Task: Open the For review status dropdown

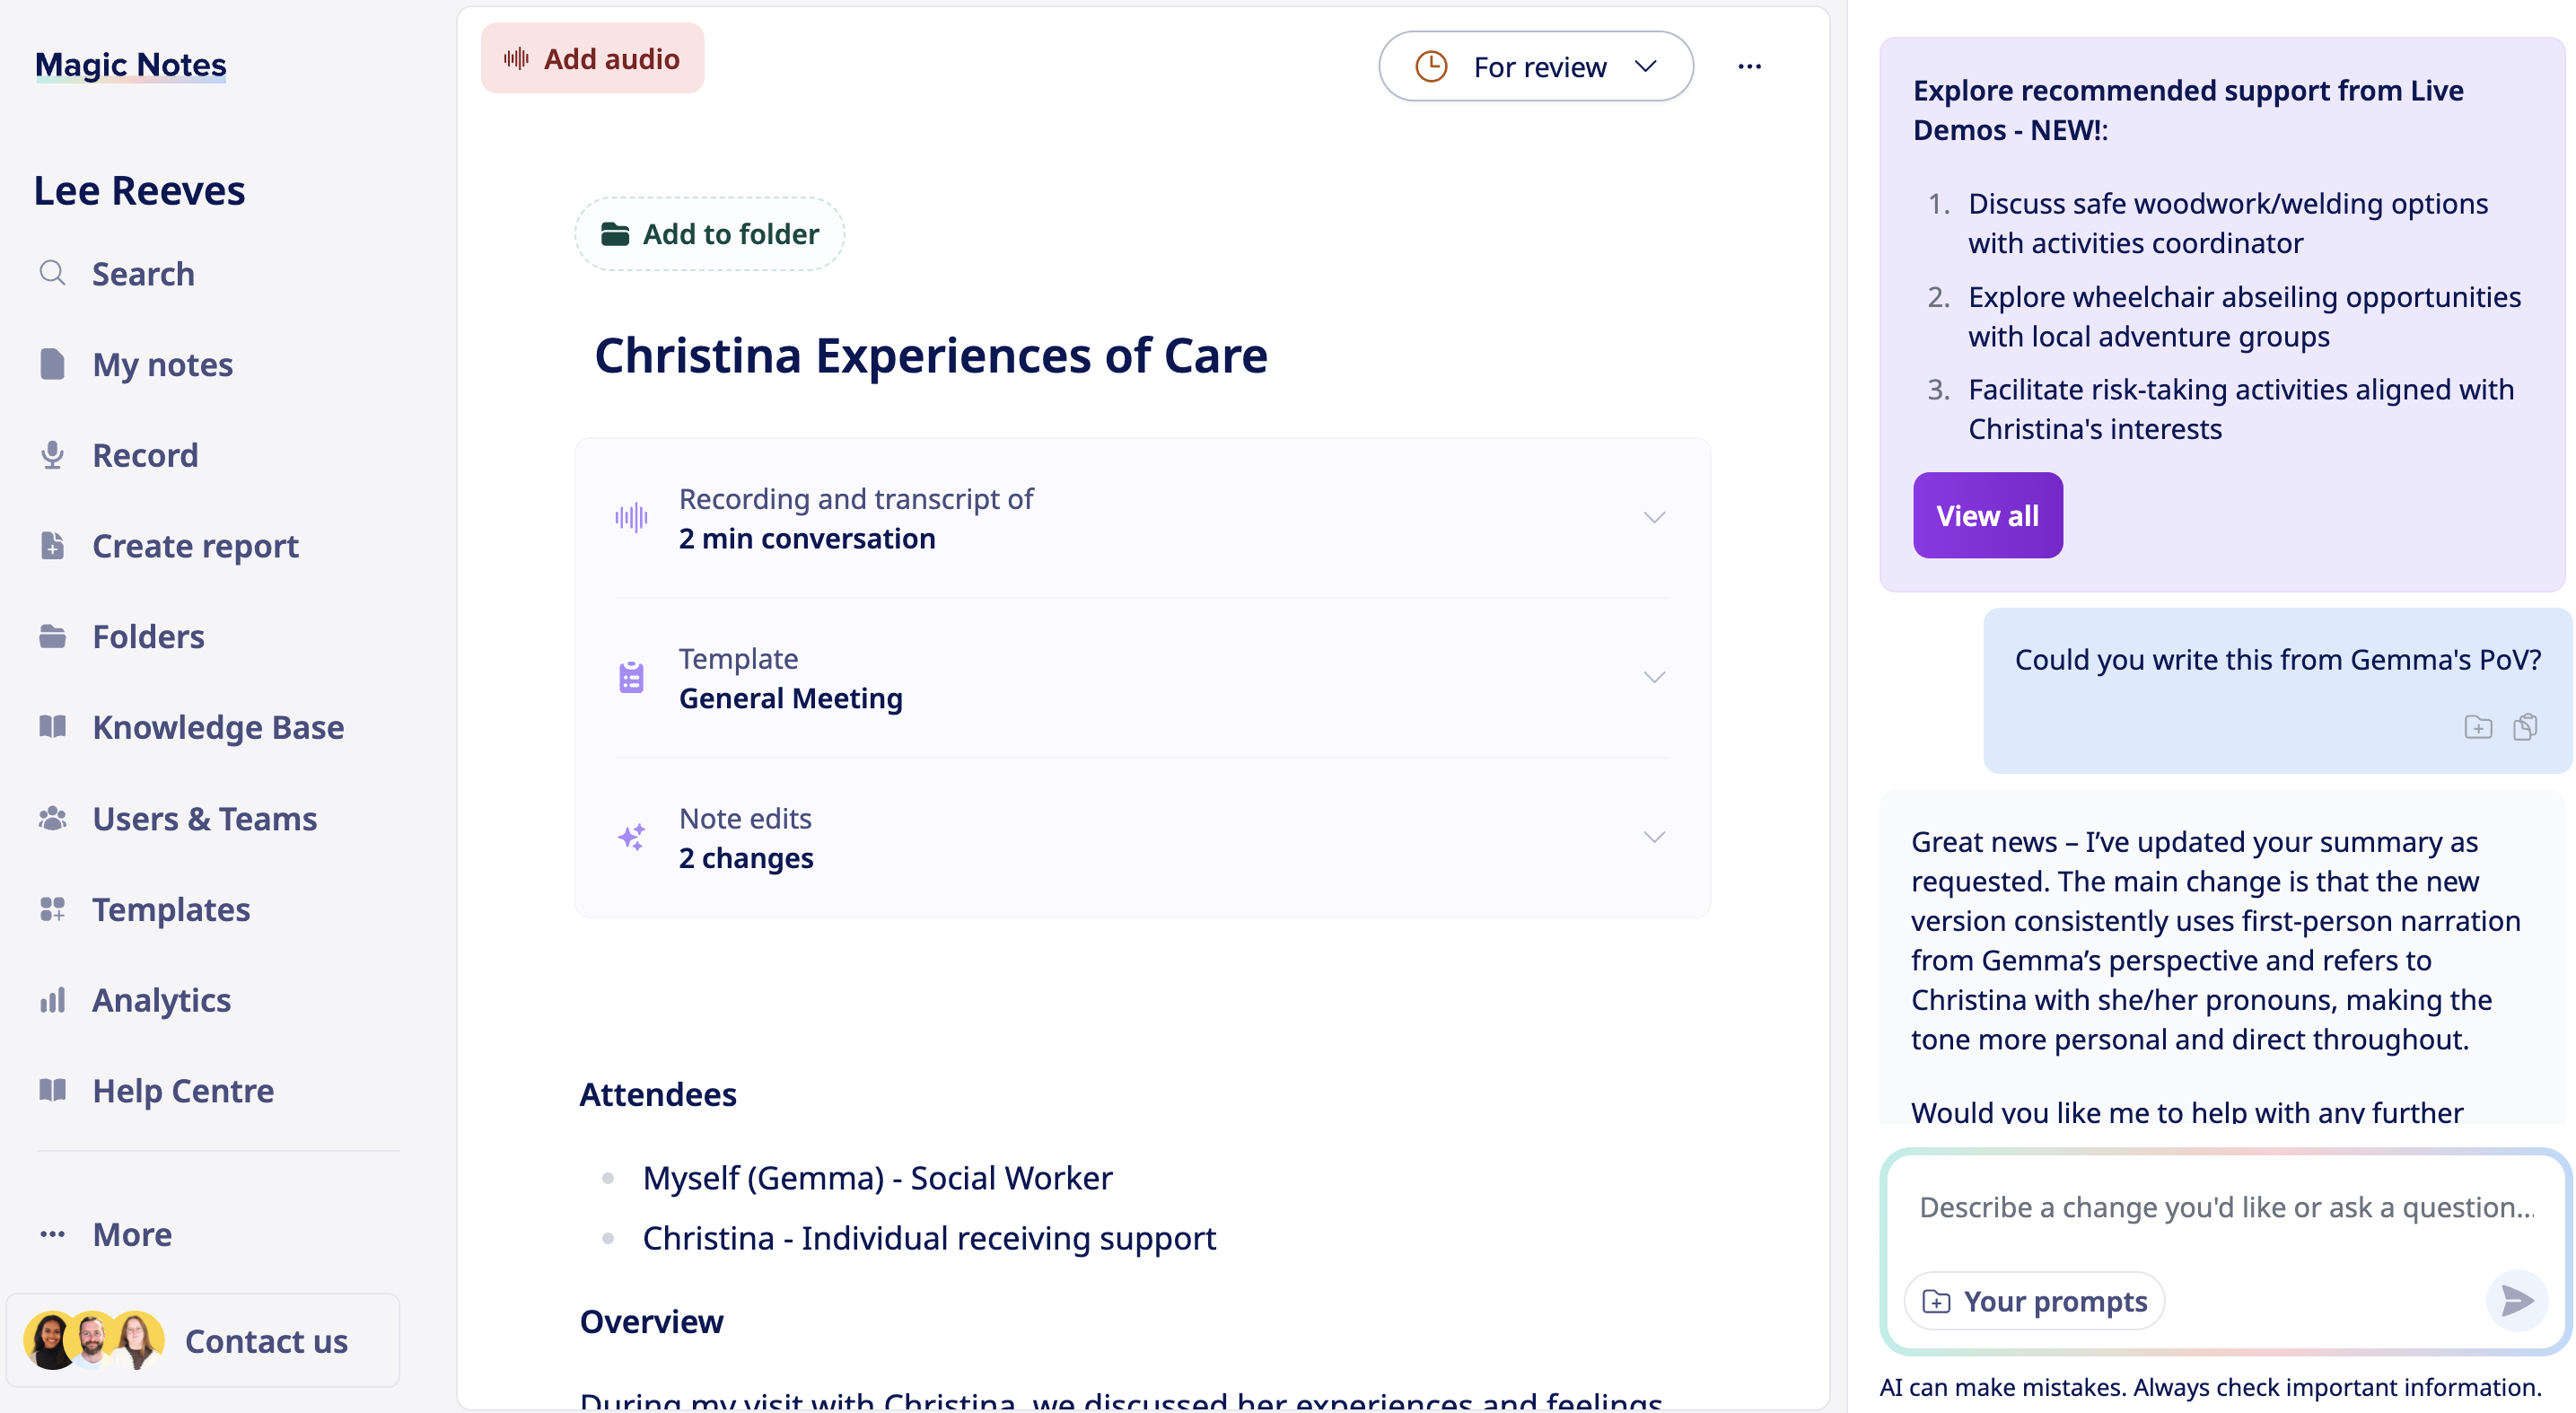Action: 1535,67
